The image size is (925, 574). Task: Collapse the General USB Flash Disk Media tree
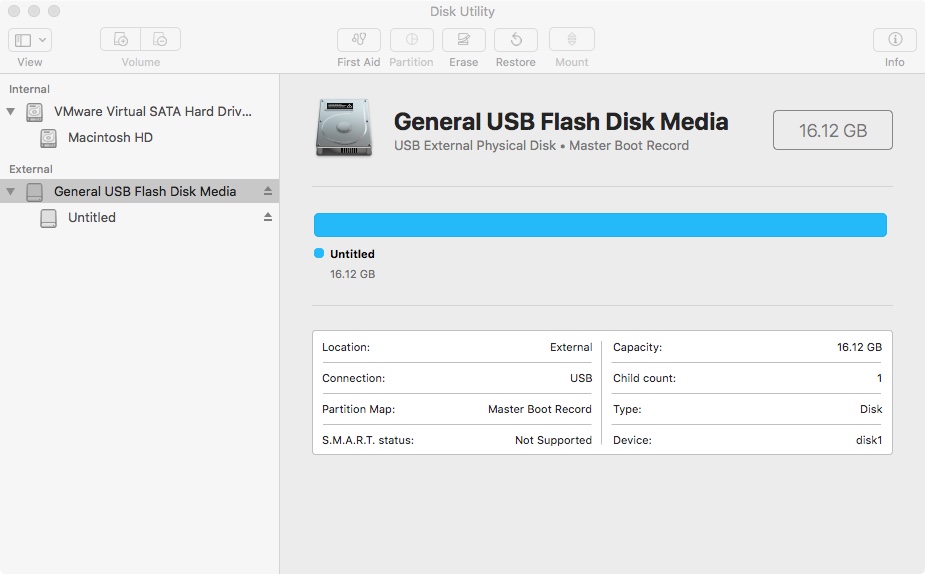[x=11, y=191]
